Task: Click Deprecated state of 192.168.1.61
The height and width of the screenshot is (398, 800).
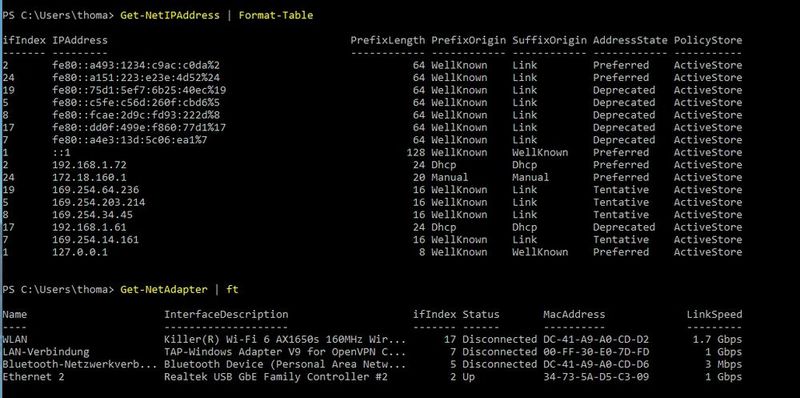Action: click(x=624, y=227)
